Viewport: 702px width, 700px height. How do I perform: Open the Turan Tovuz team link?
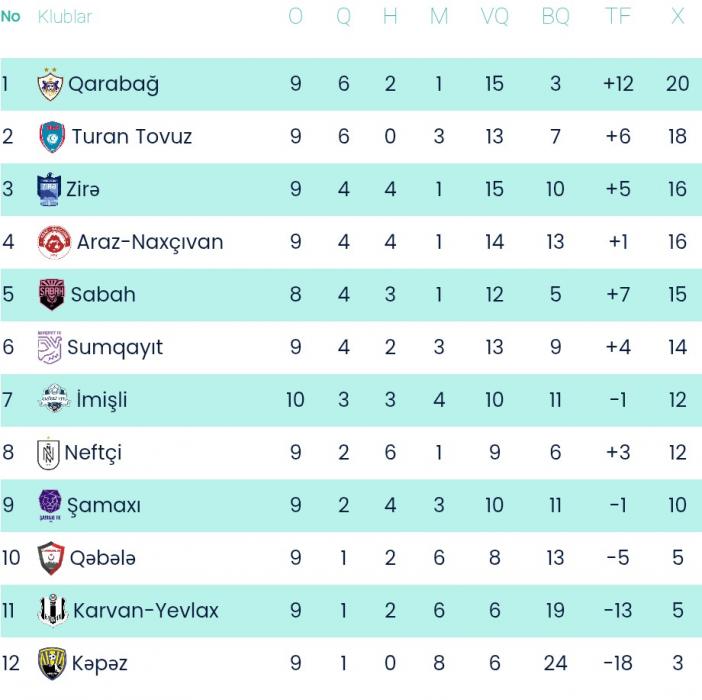click(132, 137)
